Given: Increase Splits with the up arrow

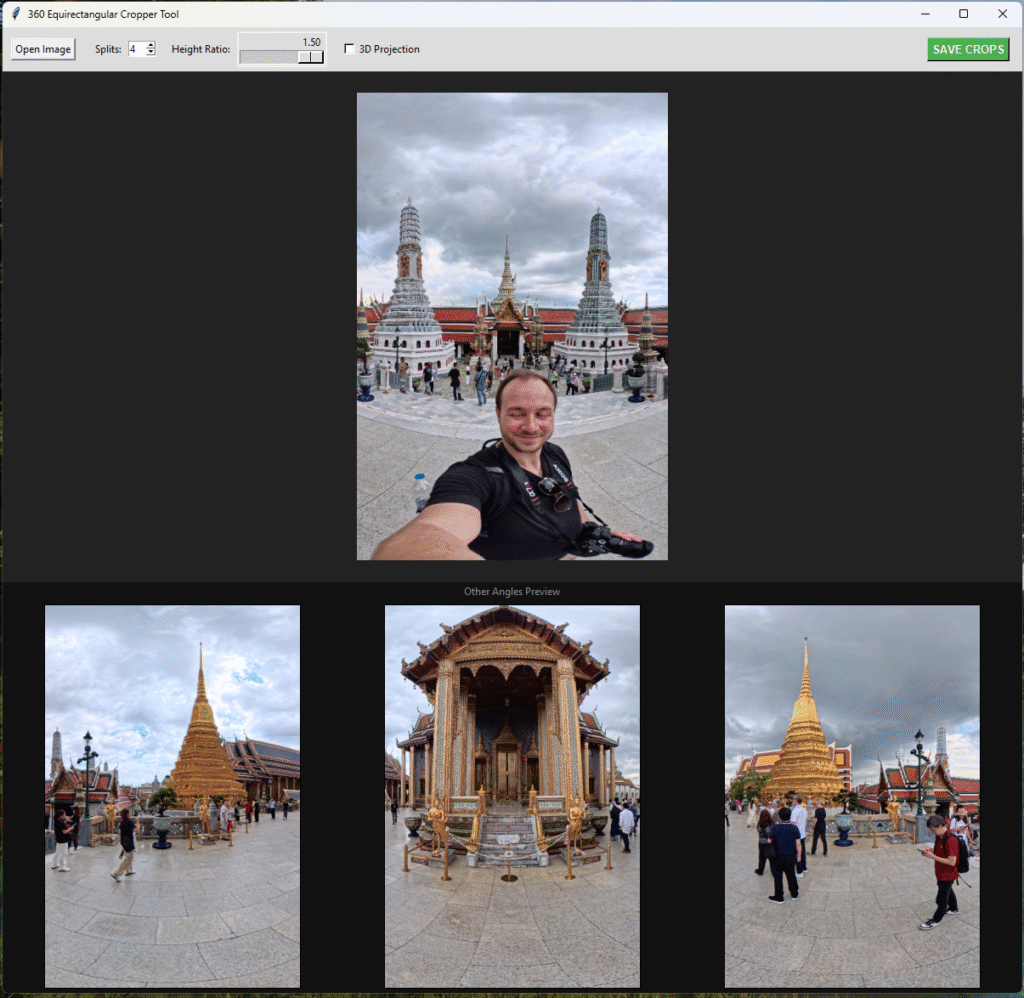Looking at the screenshot, I should click(x=151, y=45).
